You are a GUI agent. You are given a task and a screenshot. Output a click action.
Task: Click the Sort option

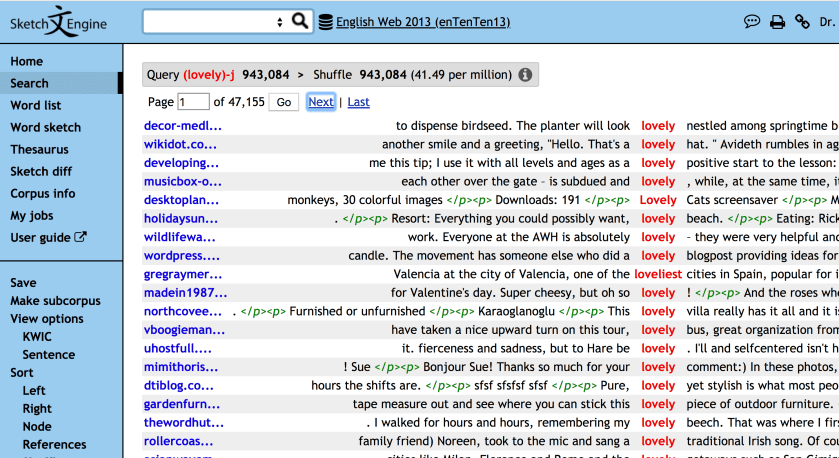21,372
